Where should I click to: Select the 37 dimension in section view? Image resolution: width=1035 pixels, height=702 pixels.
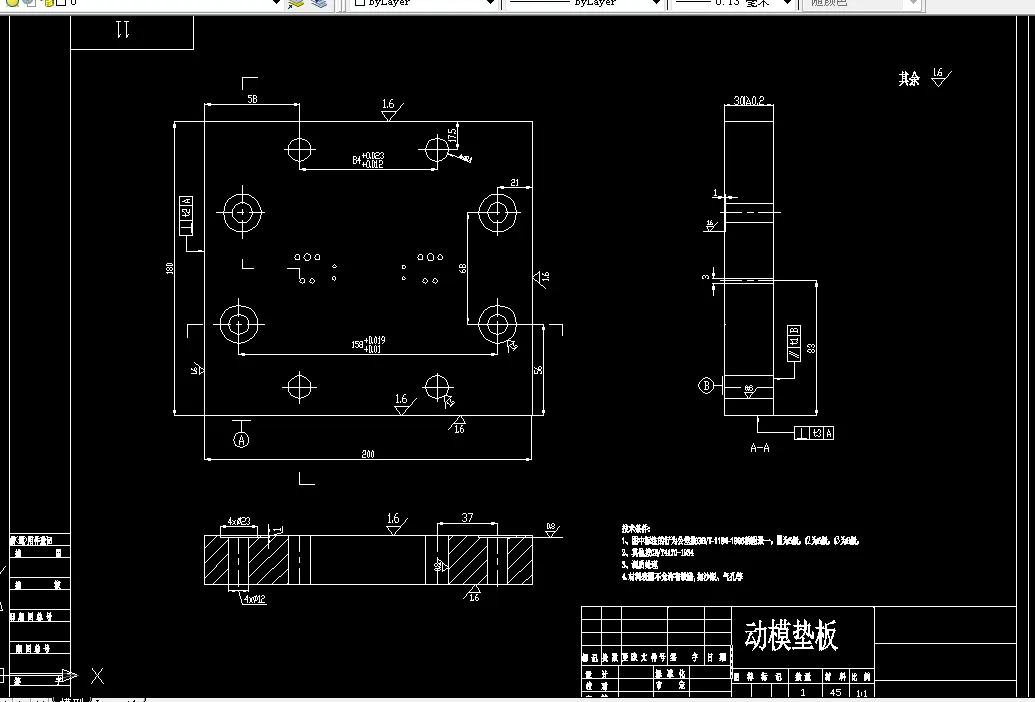[467, 518]
